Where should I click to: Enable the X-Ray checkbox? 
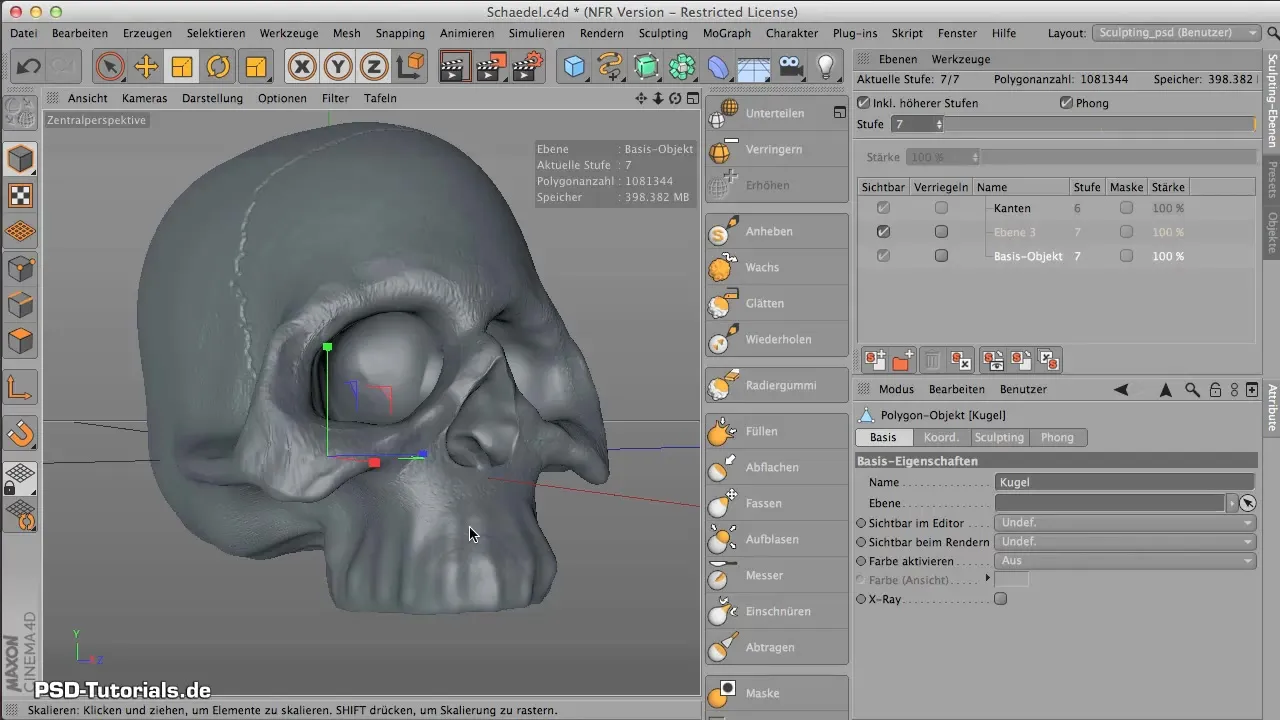coord(1000,599)
